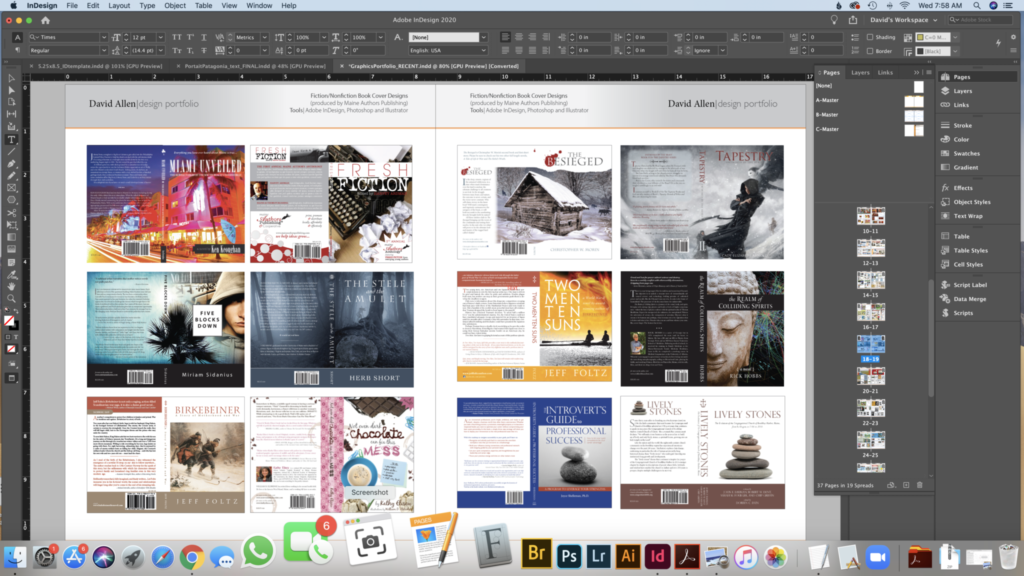Toggle Strikethrough formatting

click(x=204, y=50)
